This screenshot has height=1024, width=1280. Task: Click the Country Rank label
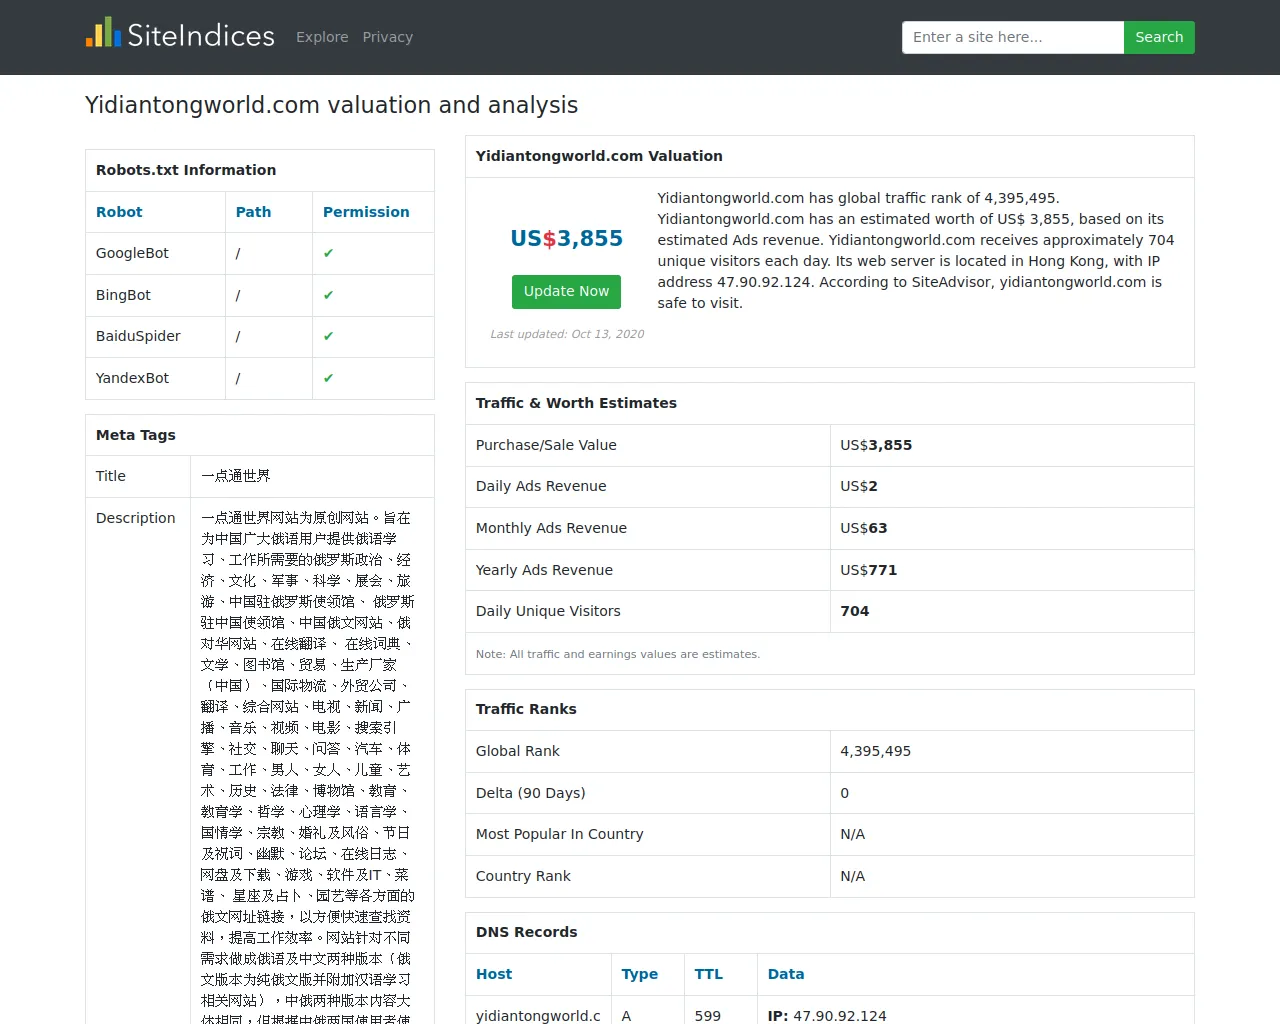[x=523, y=876]
